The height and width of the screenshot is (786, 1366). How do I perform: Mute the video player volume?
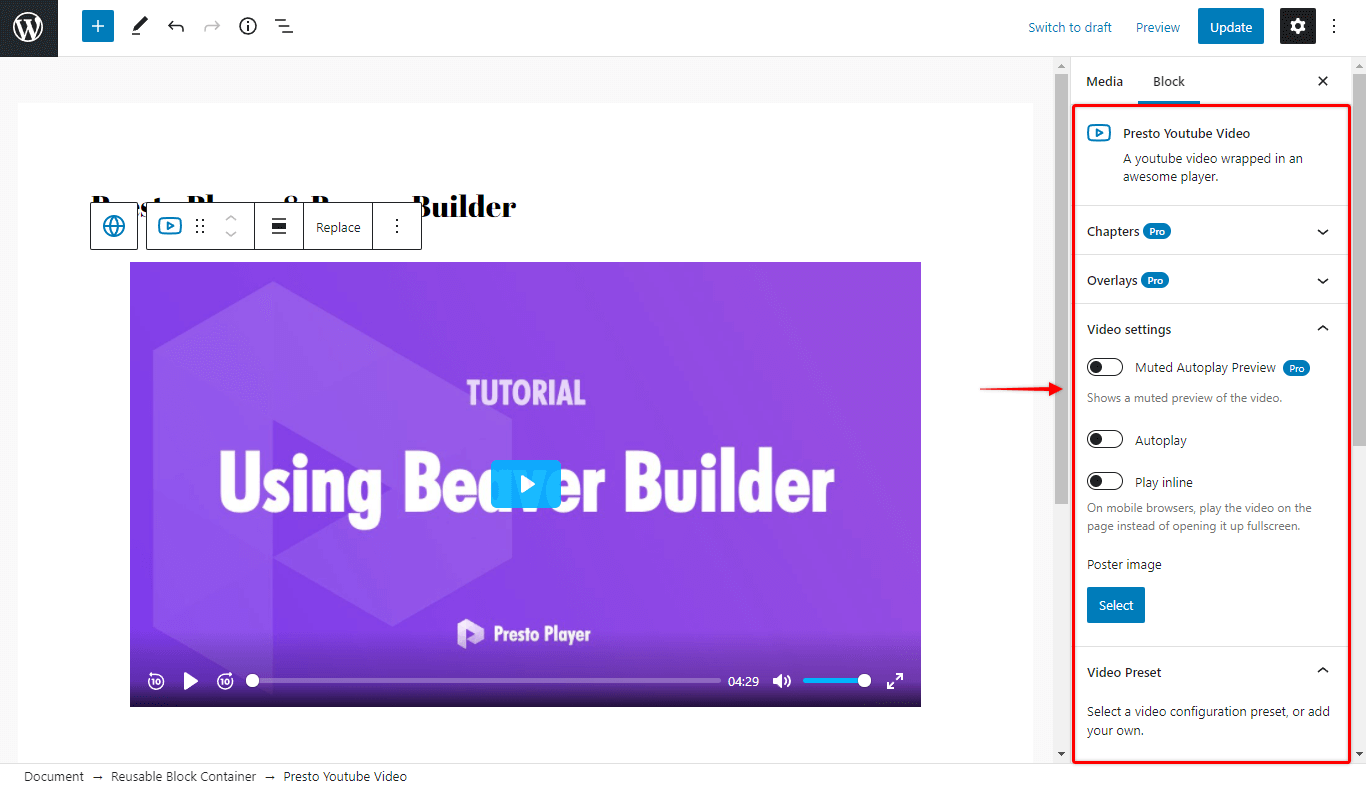click(x=782, y=681)
